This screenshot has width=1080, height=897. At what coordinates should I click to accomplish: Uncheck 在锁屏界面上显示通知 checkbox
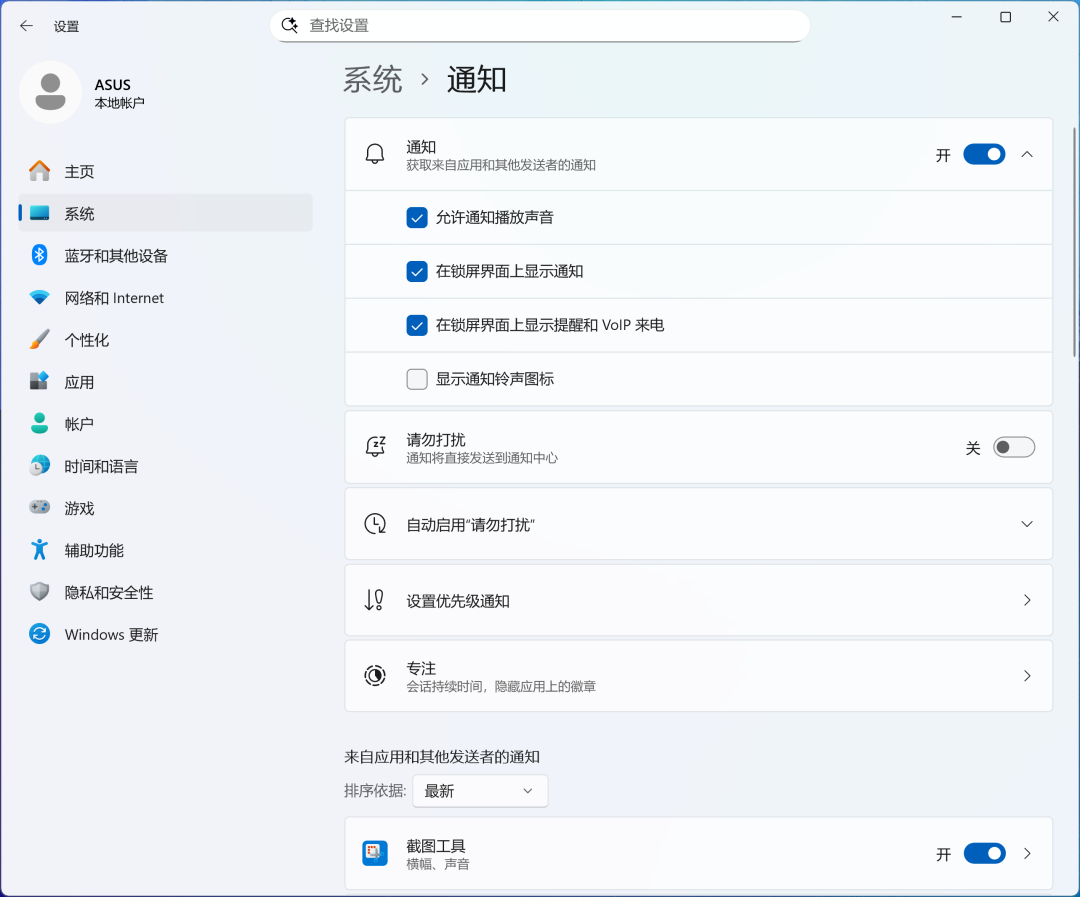(x=417, y=271)
